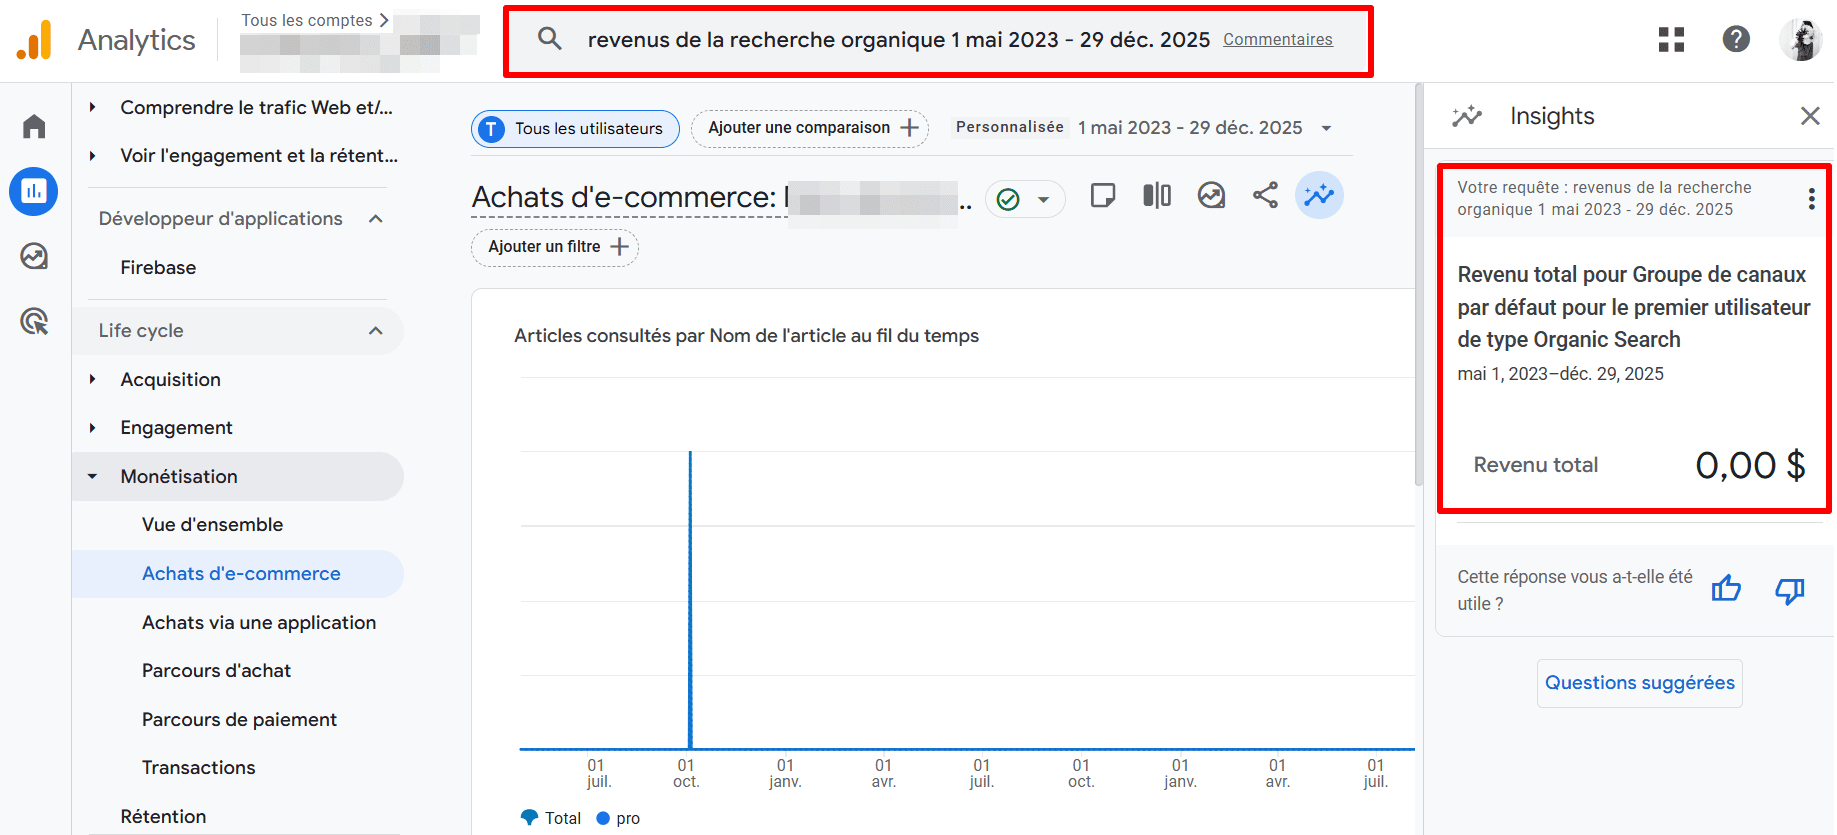Click the Analytics product name
Viewport: 1837px width, 835px height.
coord(137,40)
